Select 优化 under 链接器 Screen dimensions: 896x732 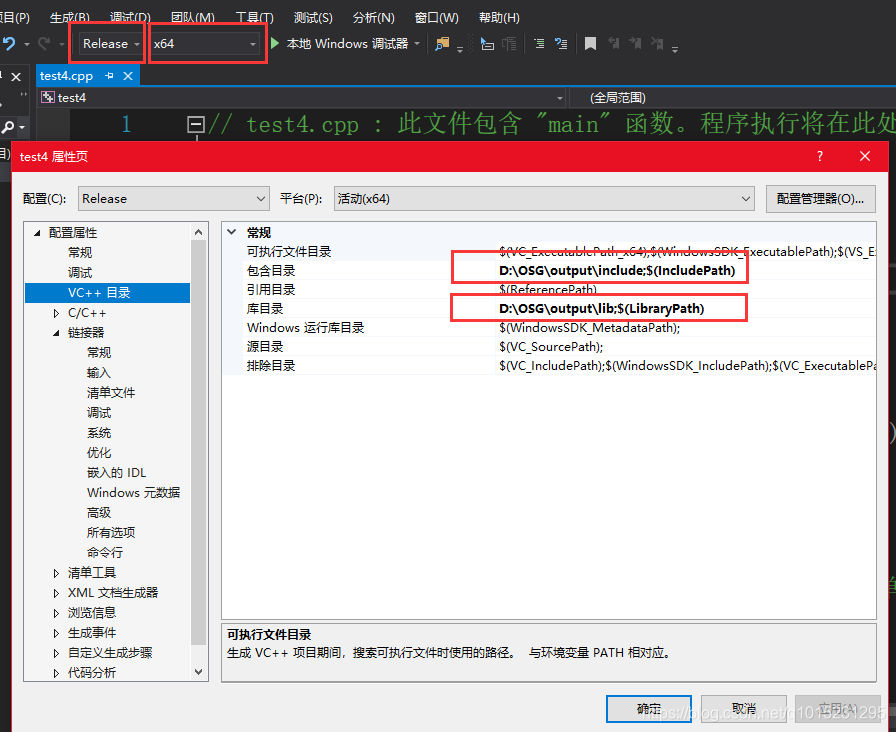tap(99, 453)
